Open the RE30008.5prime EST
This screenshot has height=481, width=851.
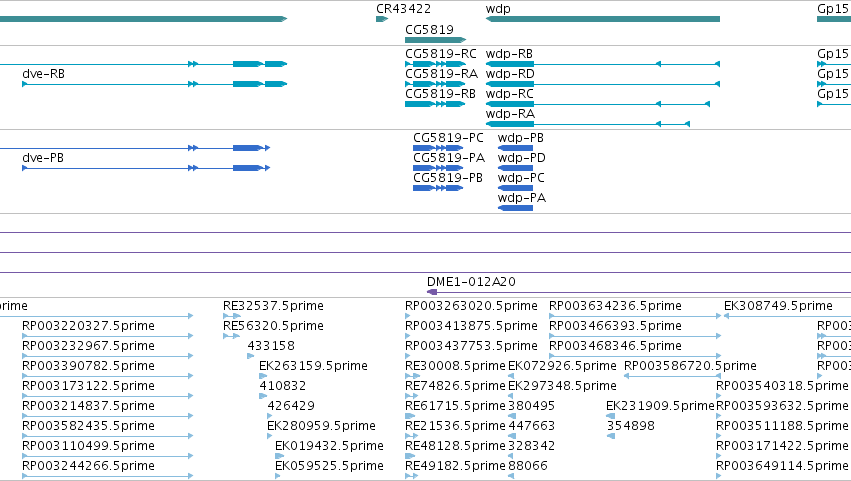point(455,366)
